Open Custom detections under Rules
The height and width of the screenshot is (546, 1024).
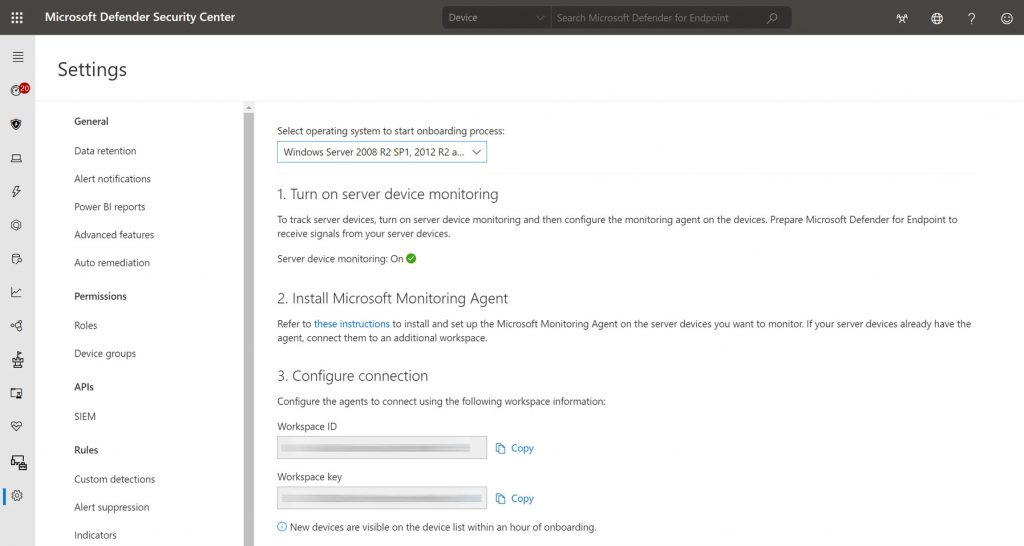114,479
